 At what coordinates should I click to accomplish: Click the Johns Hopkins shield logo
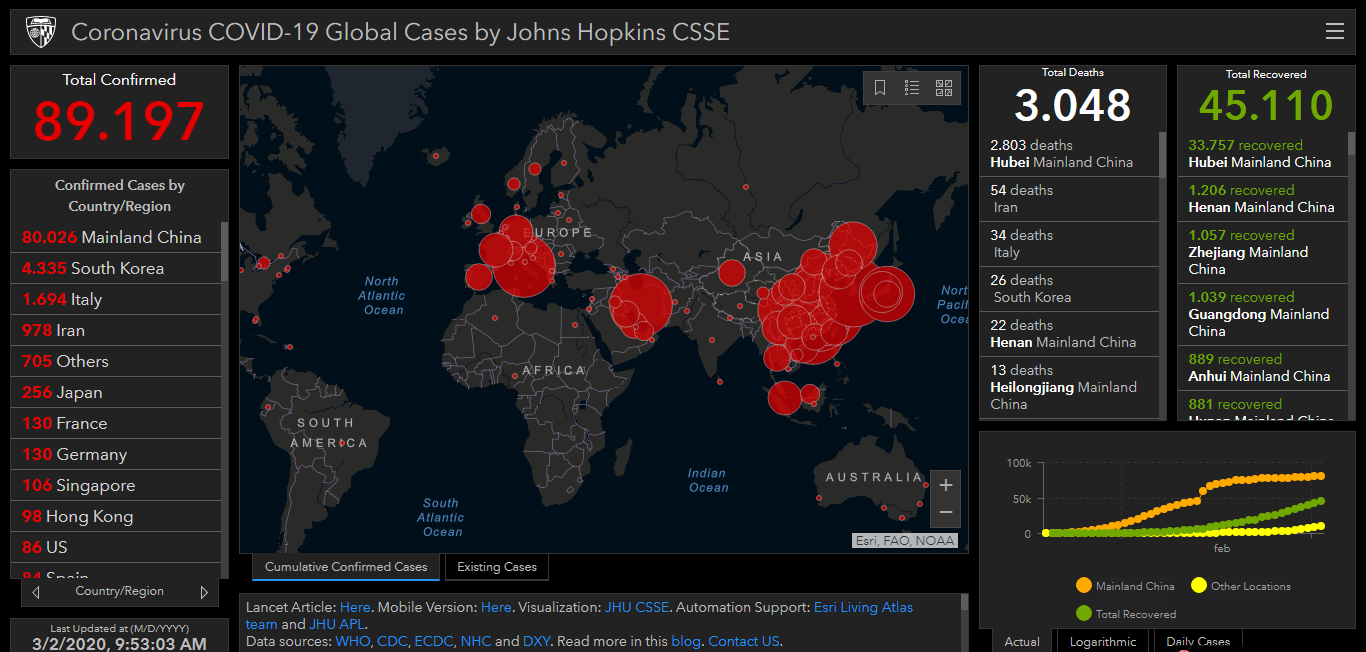(41, 32)
